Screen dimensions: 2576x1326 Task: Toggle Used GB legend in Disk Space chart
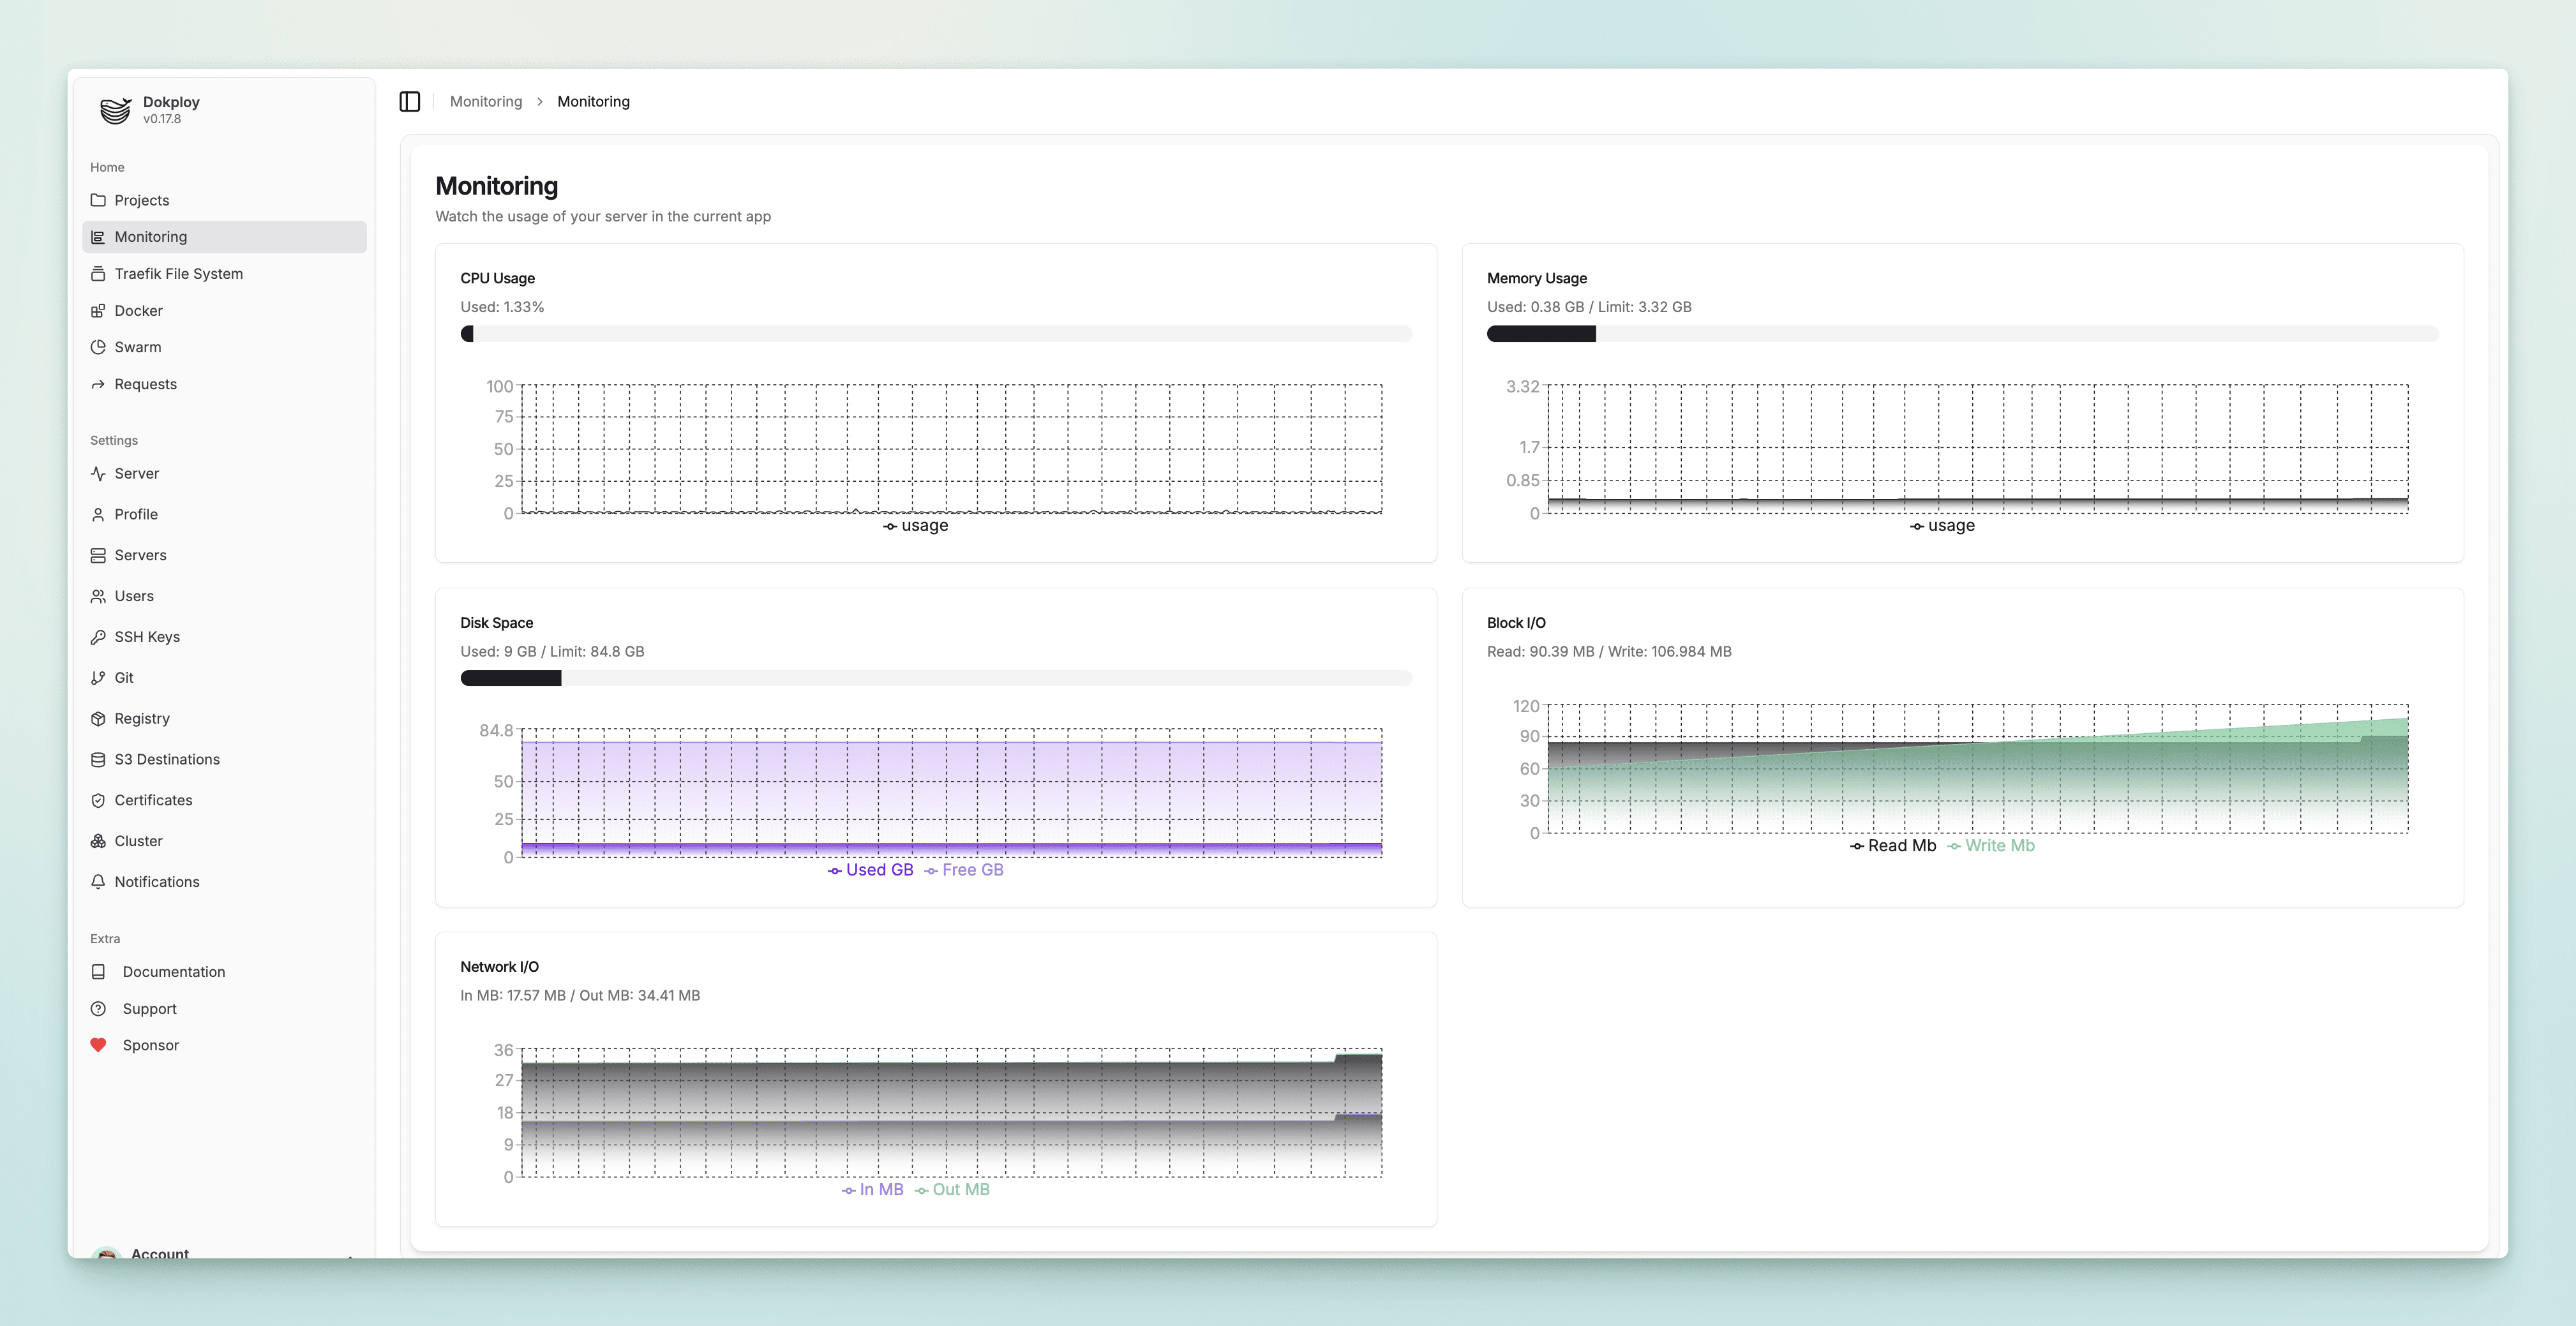click(870, 870)
